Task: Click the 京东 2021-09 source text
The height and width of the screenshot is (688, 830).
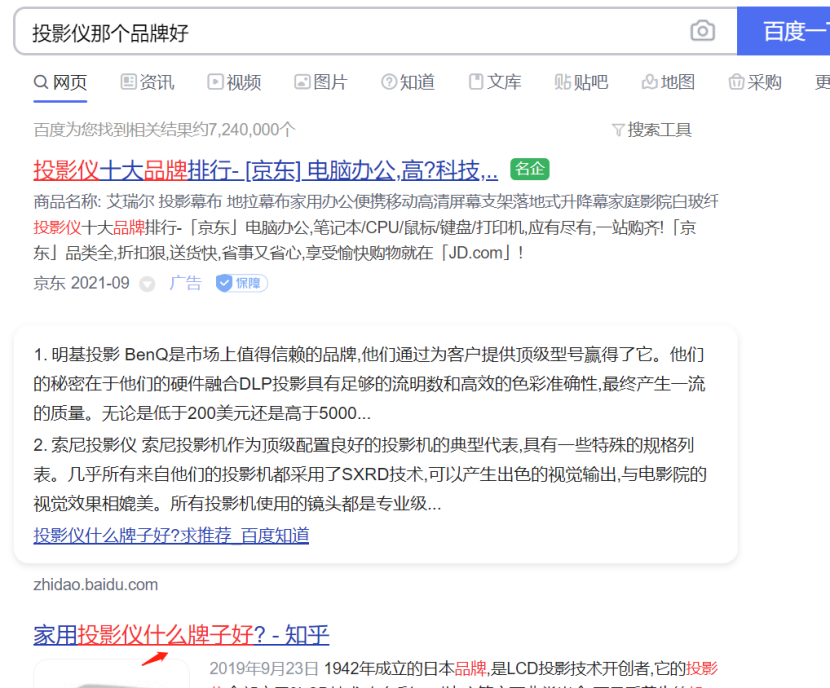Action: click(x=81, y=283)
